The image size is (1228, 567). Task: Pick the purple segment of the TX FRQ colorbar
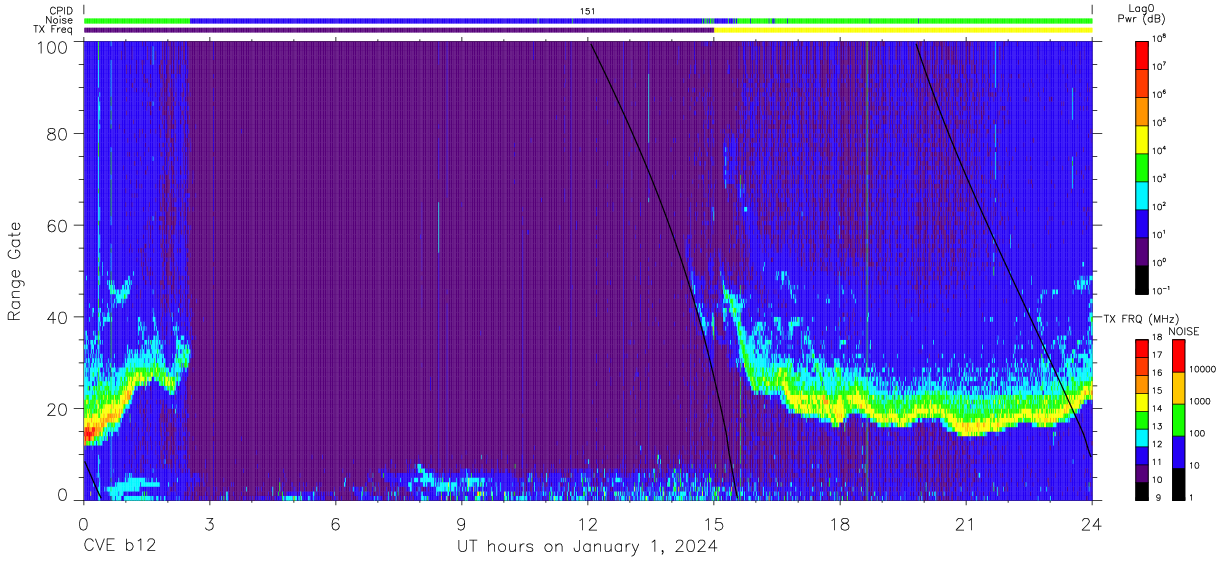click(1143, 472)
